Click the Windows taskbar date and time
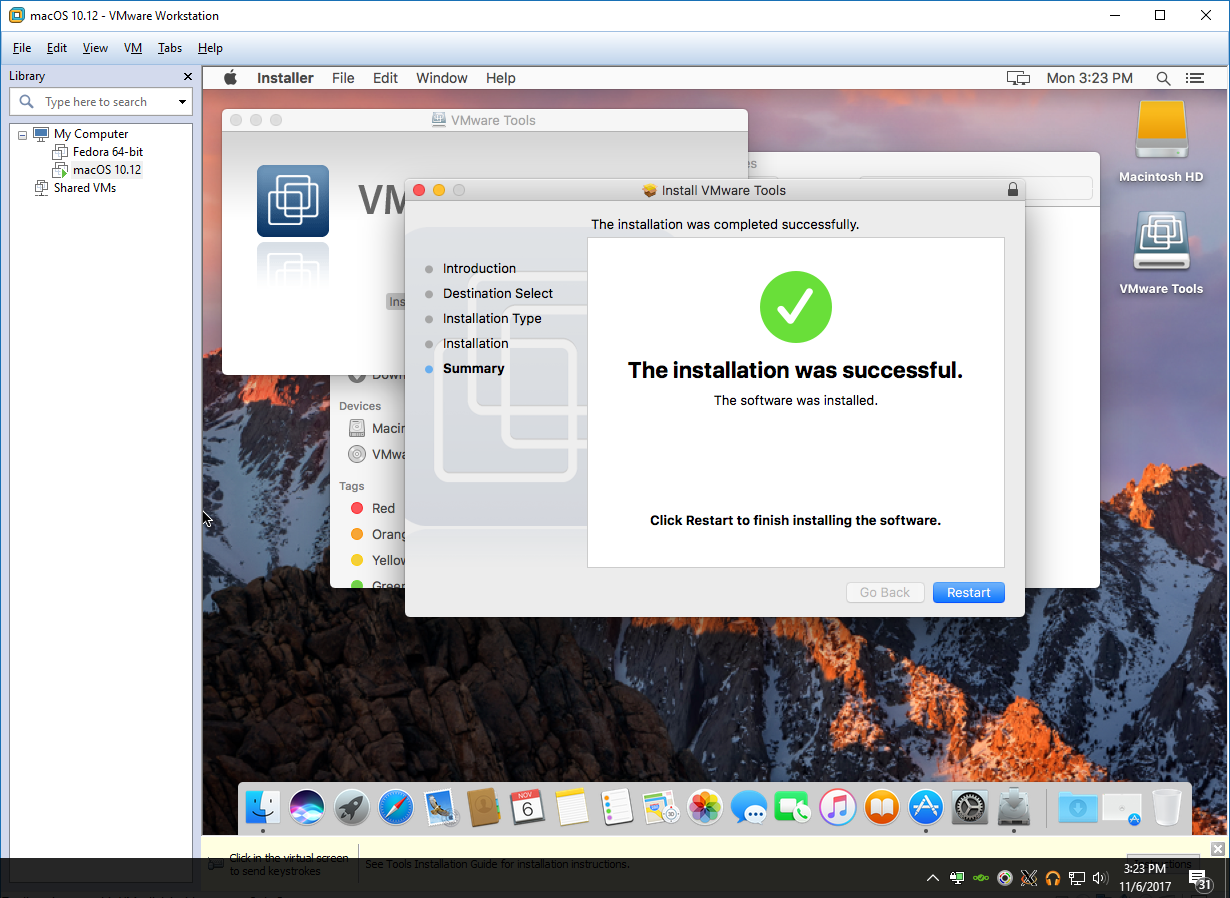The height and width of the screenshot is (898, 1230). (1144, 878)
